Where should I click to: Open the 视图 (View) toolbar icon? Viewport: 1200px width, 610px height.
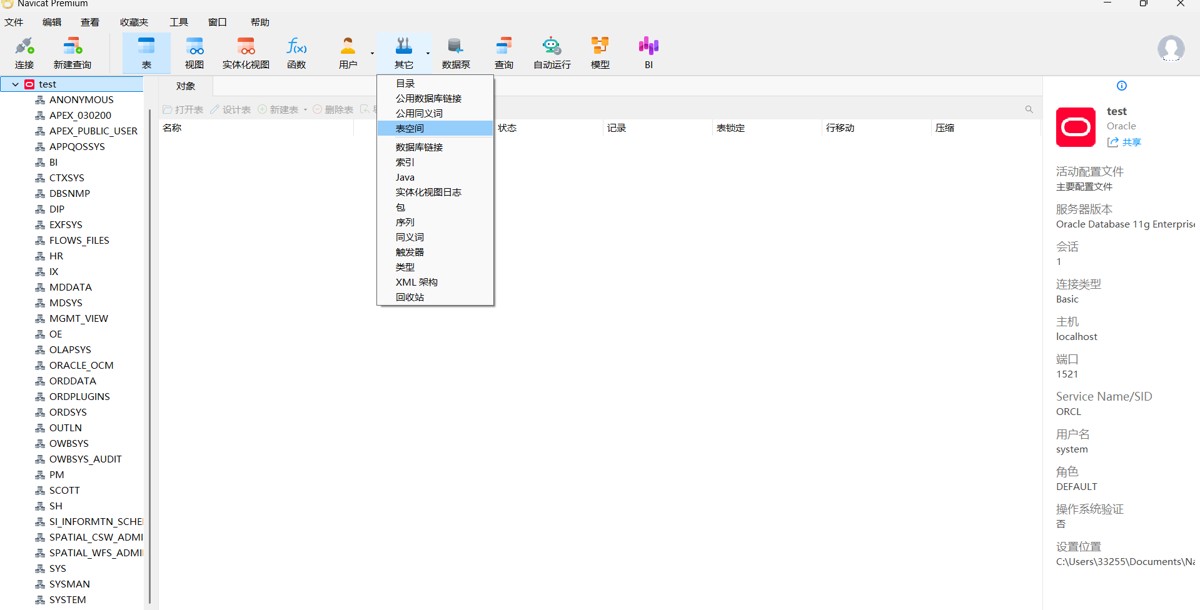click(194, 53)
